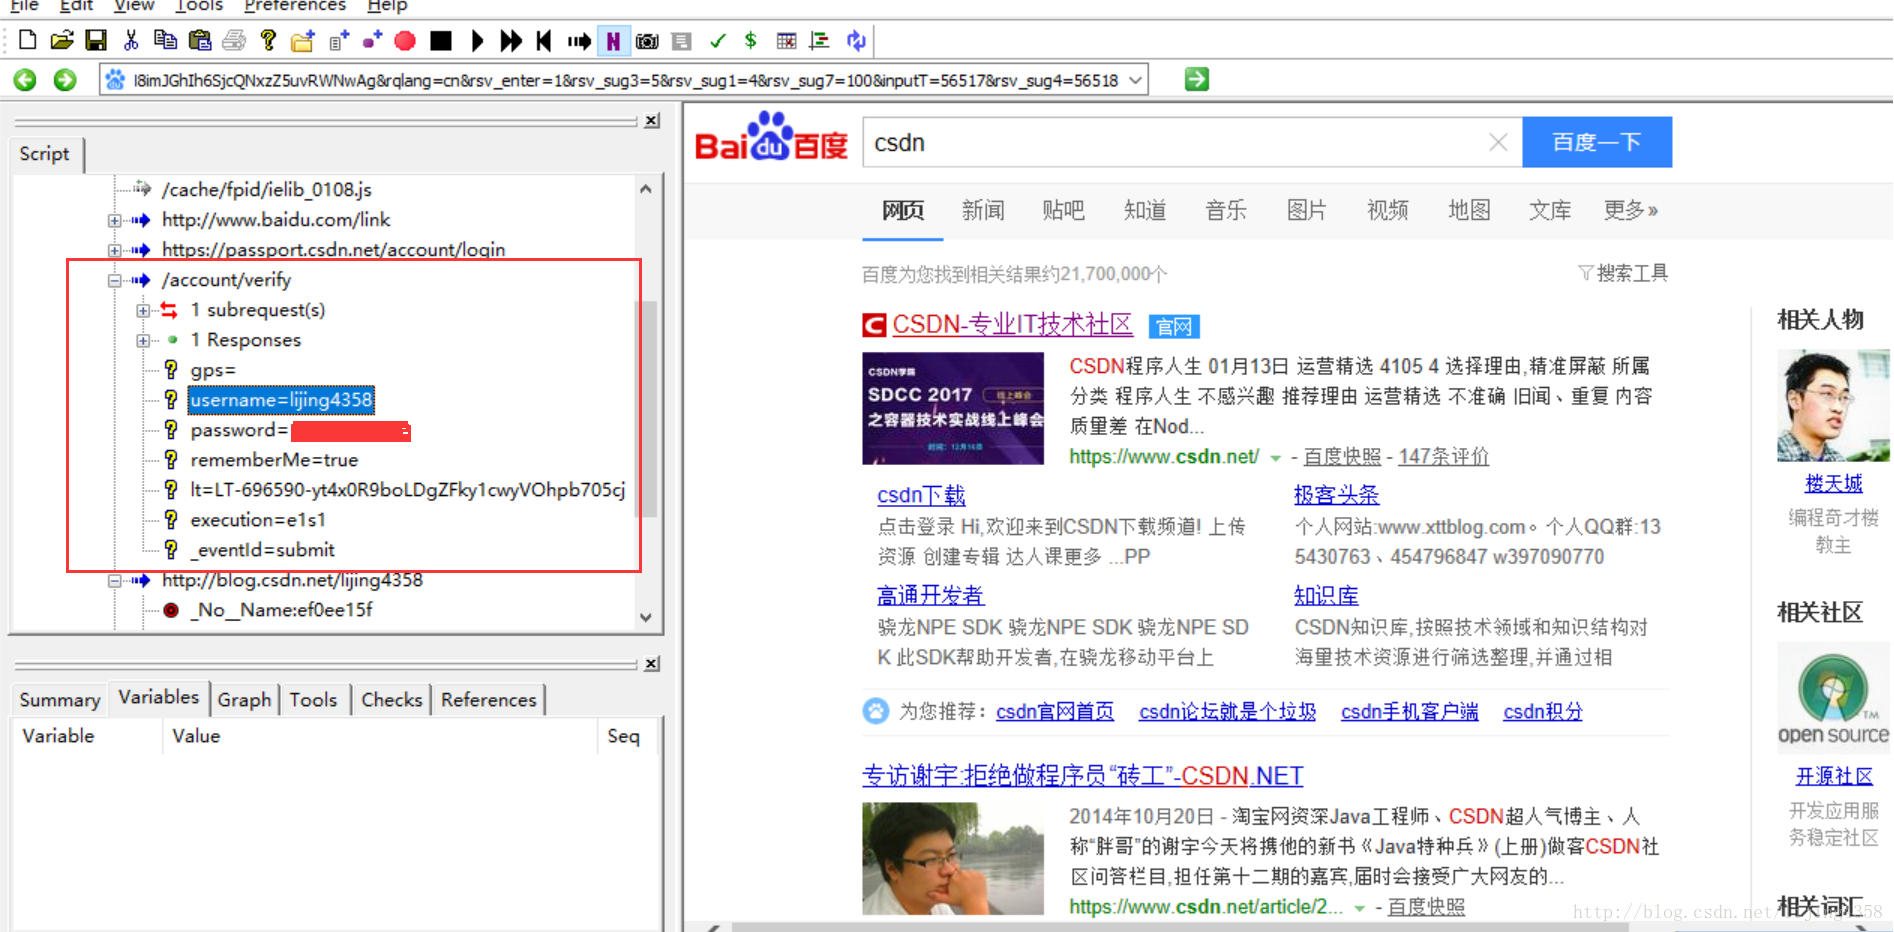The image size is (1894, 932).
Task: Expand the passport.csdn.net/account/login node
Action: [x=115, y=250]
